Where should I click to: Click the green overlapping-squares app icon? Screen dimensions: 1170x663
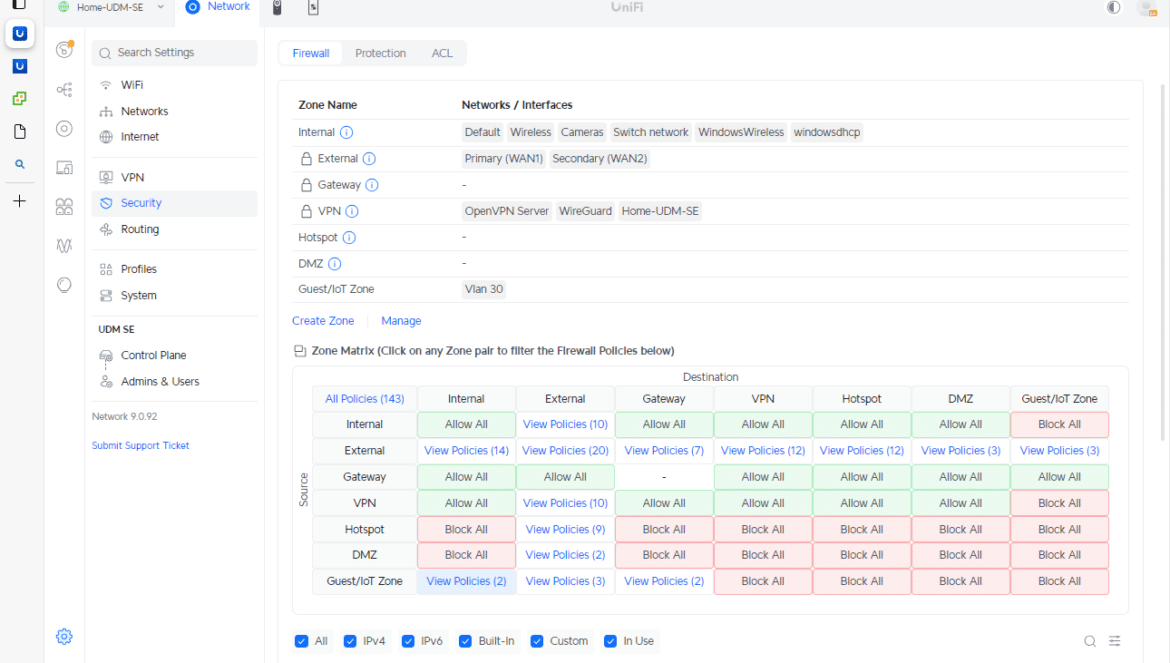tap(20, 98)
